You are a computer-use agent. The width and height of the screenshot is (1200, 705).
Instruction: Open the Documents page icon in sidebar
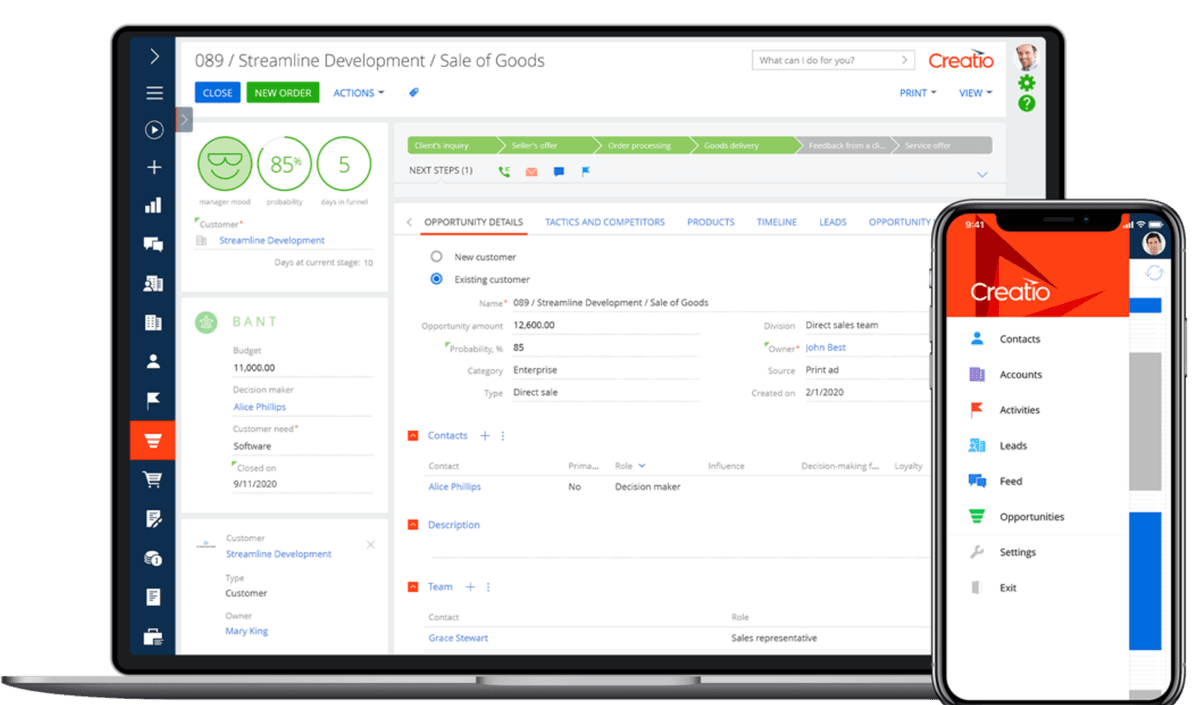click(x=153, y=597)
